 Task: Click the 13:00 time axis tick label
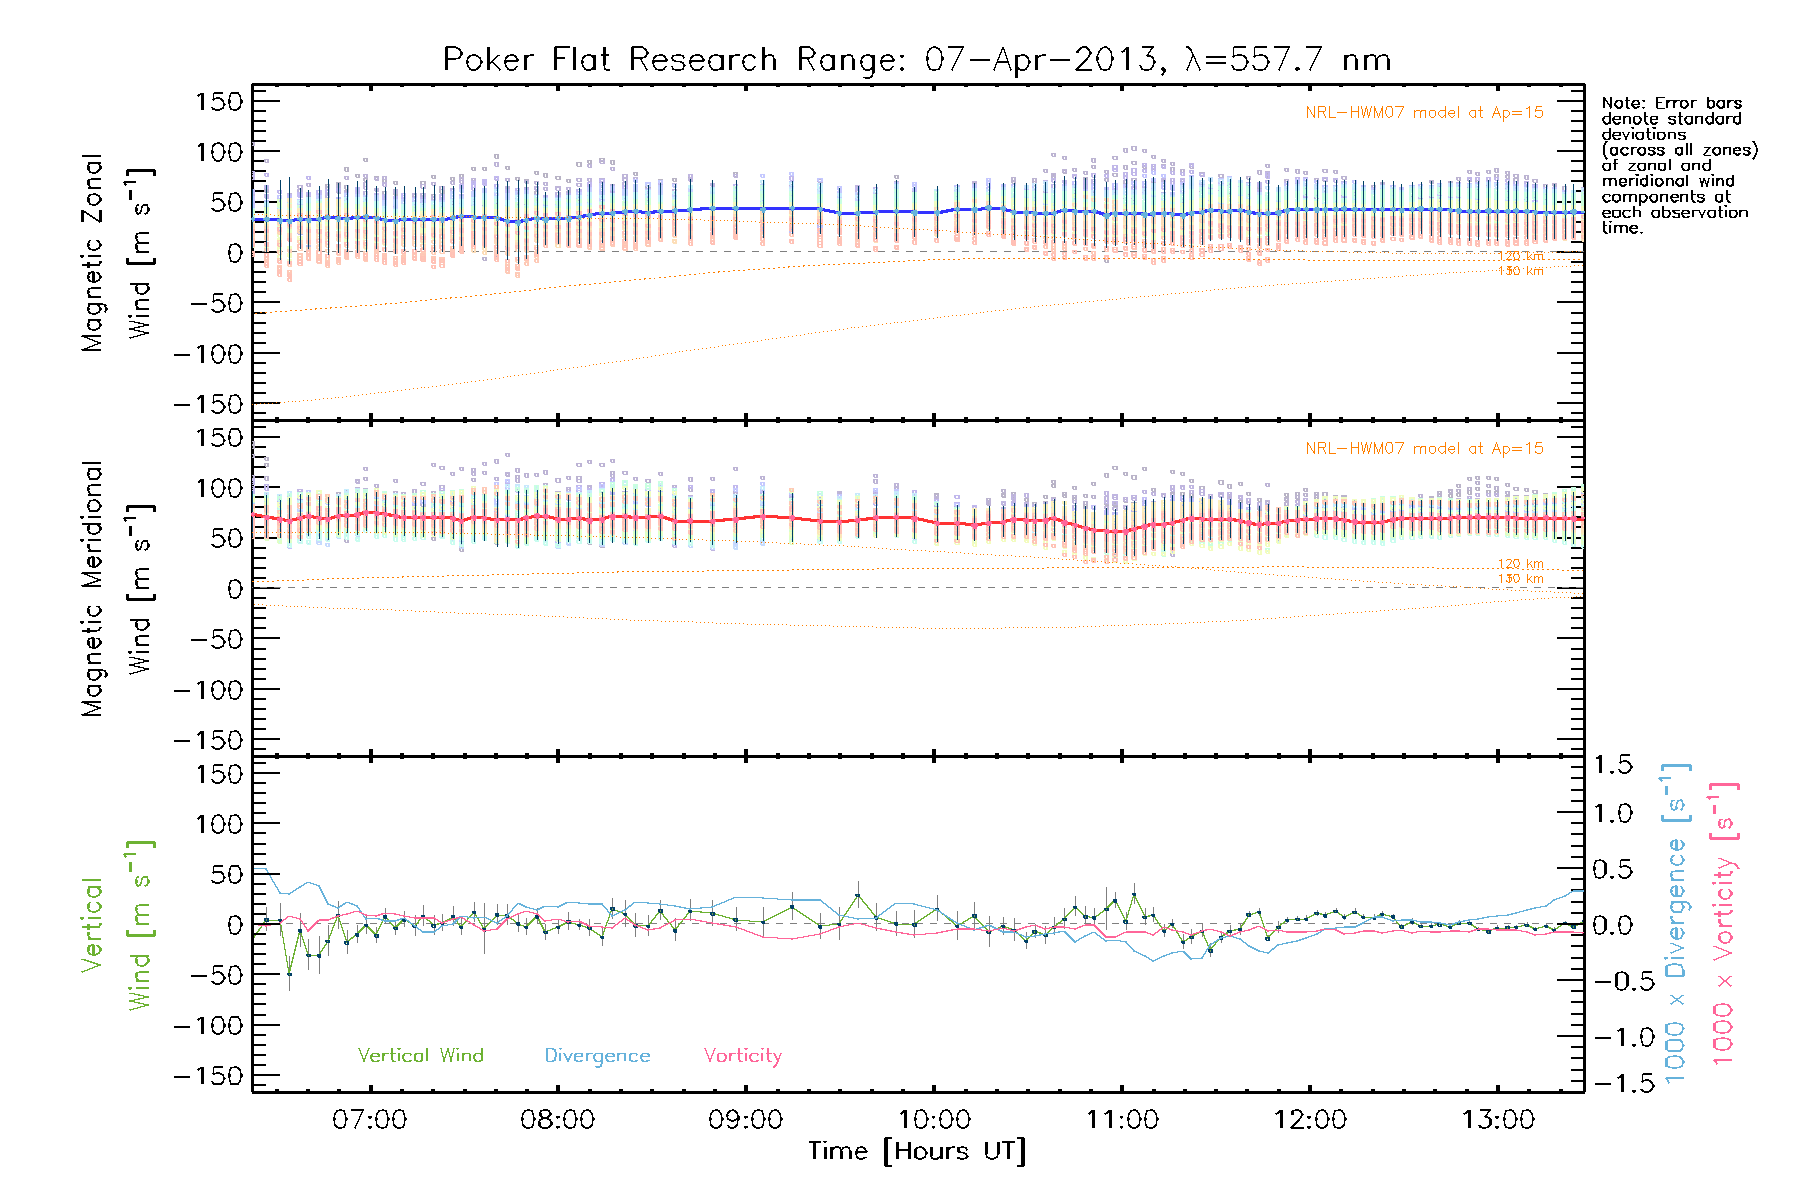point(1498,1120)
